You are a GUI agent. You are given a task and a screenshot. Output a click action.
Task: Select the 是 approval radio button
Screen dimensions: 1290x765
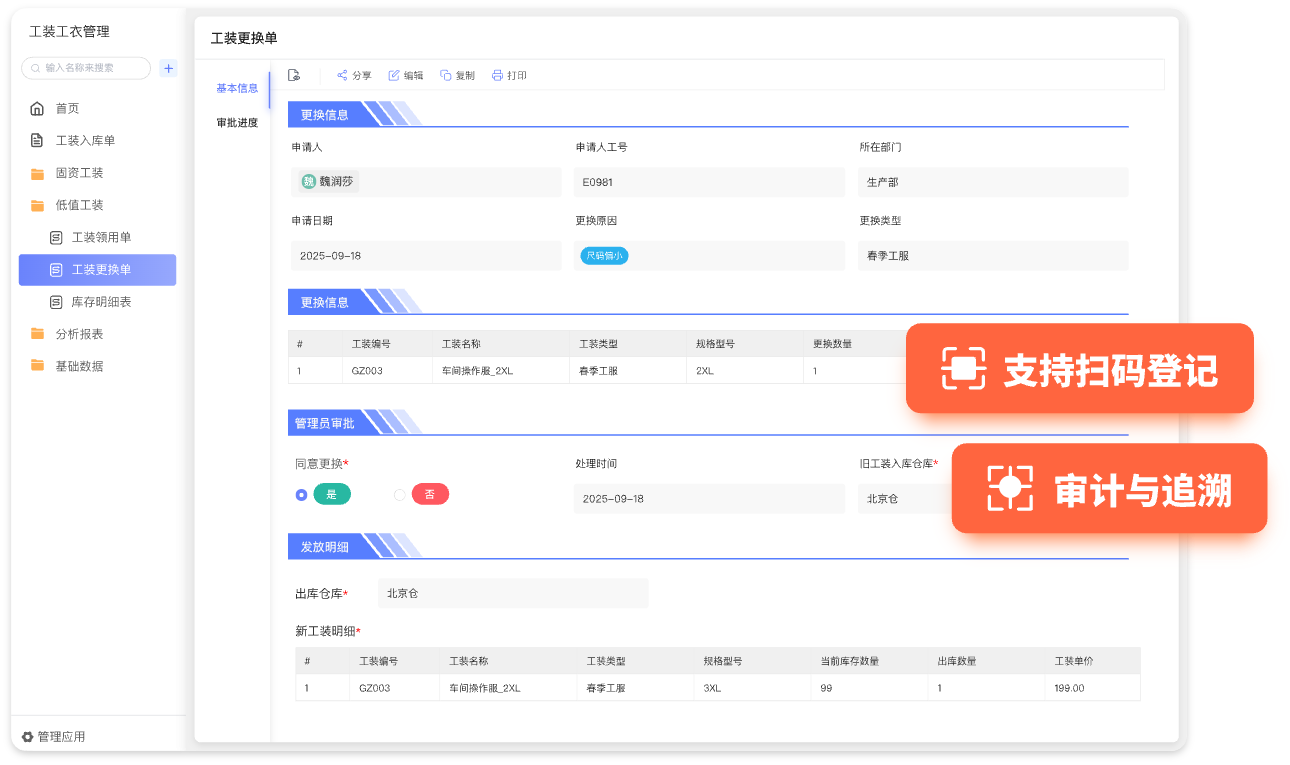301,494
